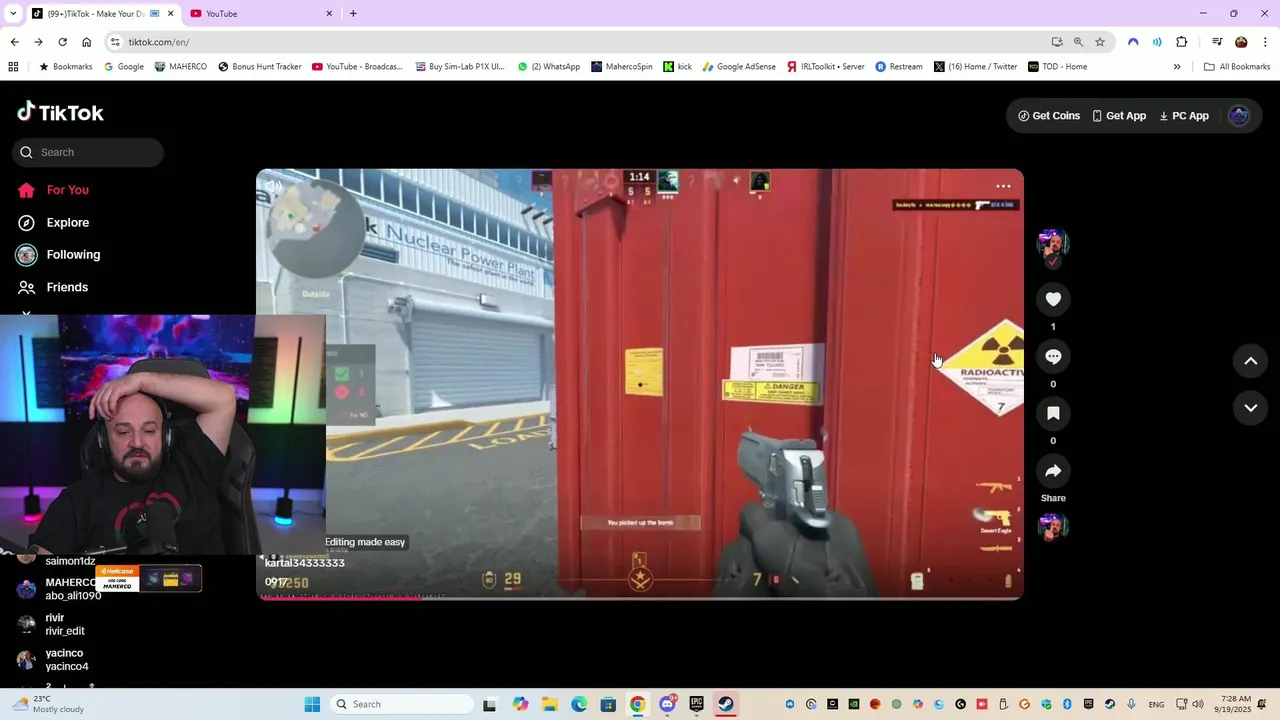
Task: Open Microsoft Edge from the taskbar
Action: click(x=579, y=704)
